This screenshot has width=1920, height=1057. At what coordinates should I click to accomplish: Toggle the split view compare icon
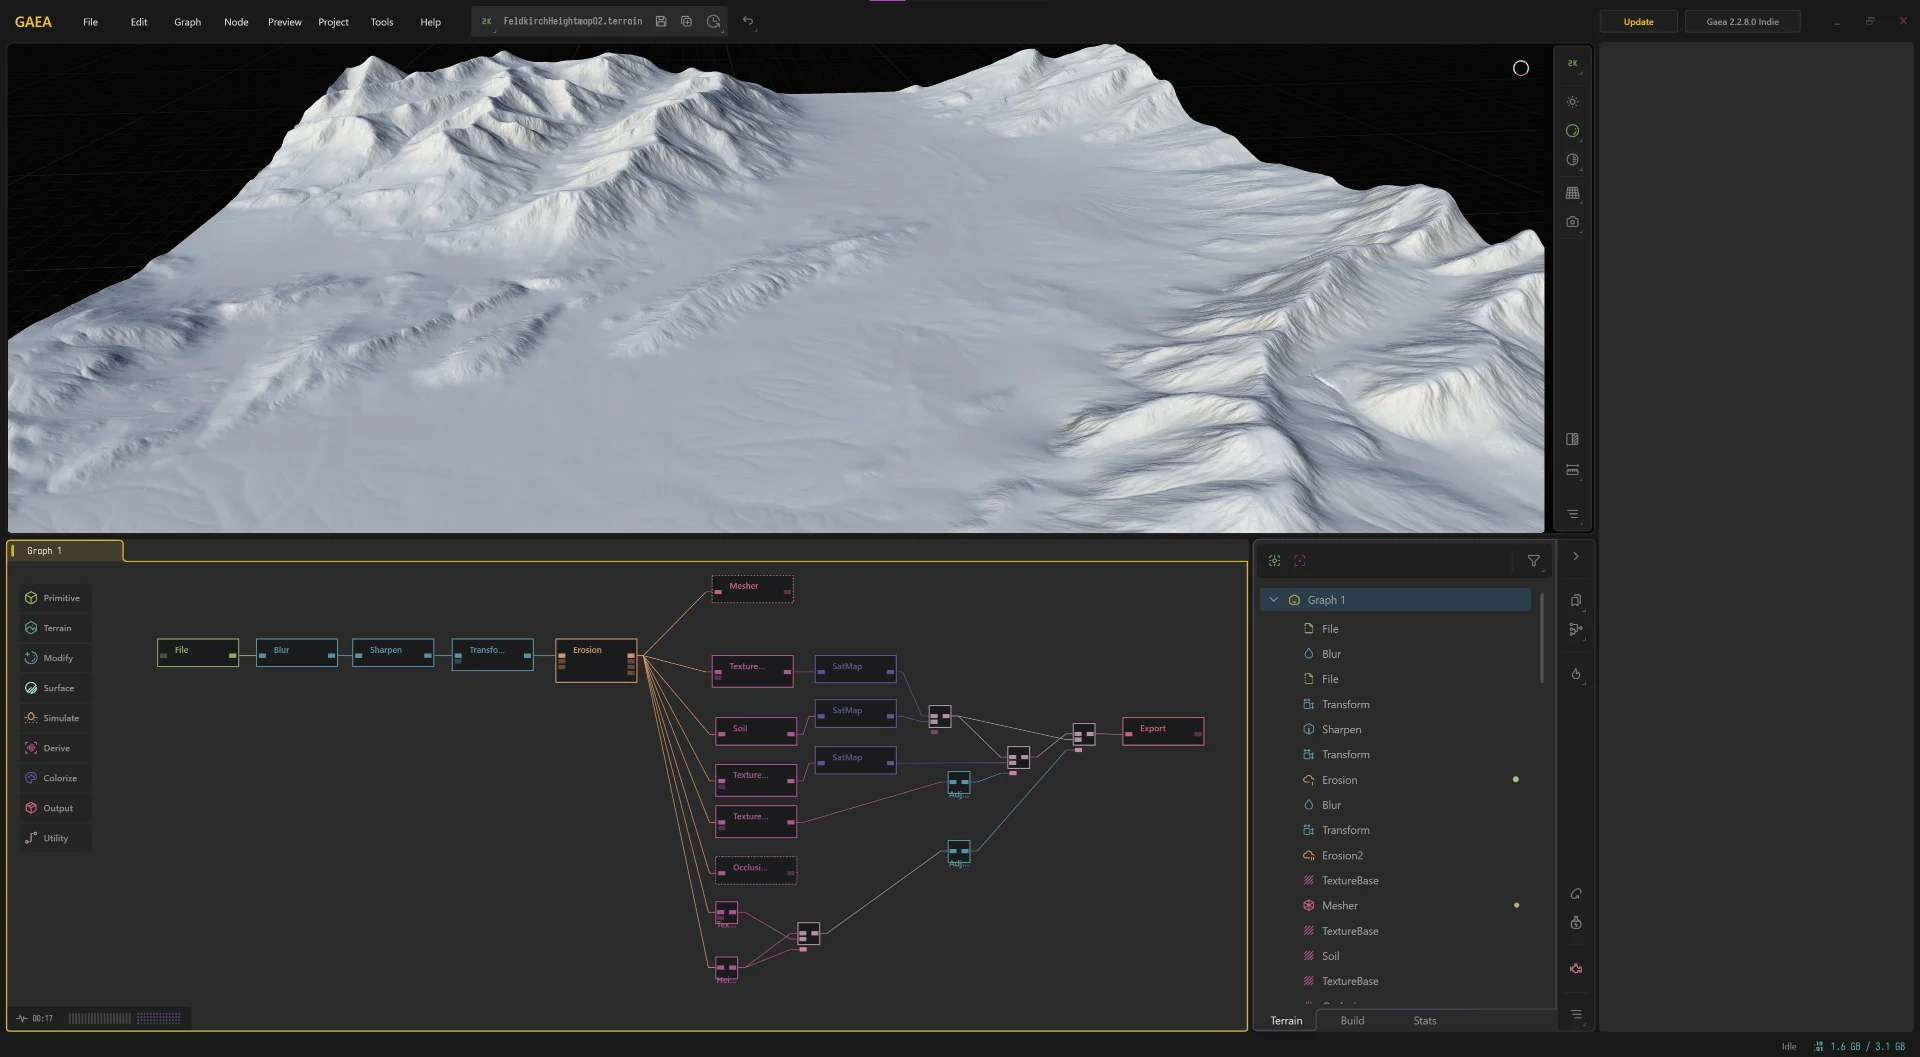coord(1572,439)
